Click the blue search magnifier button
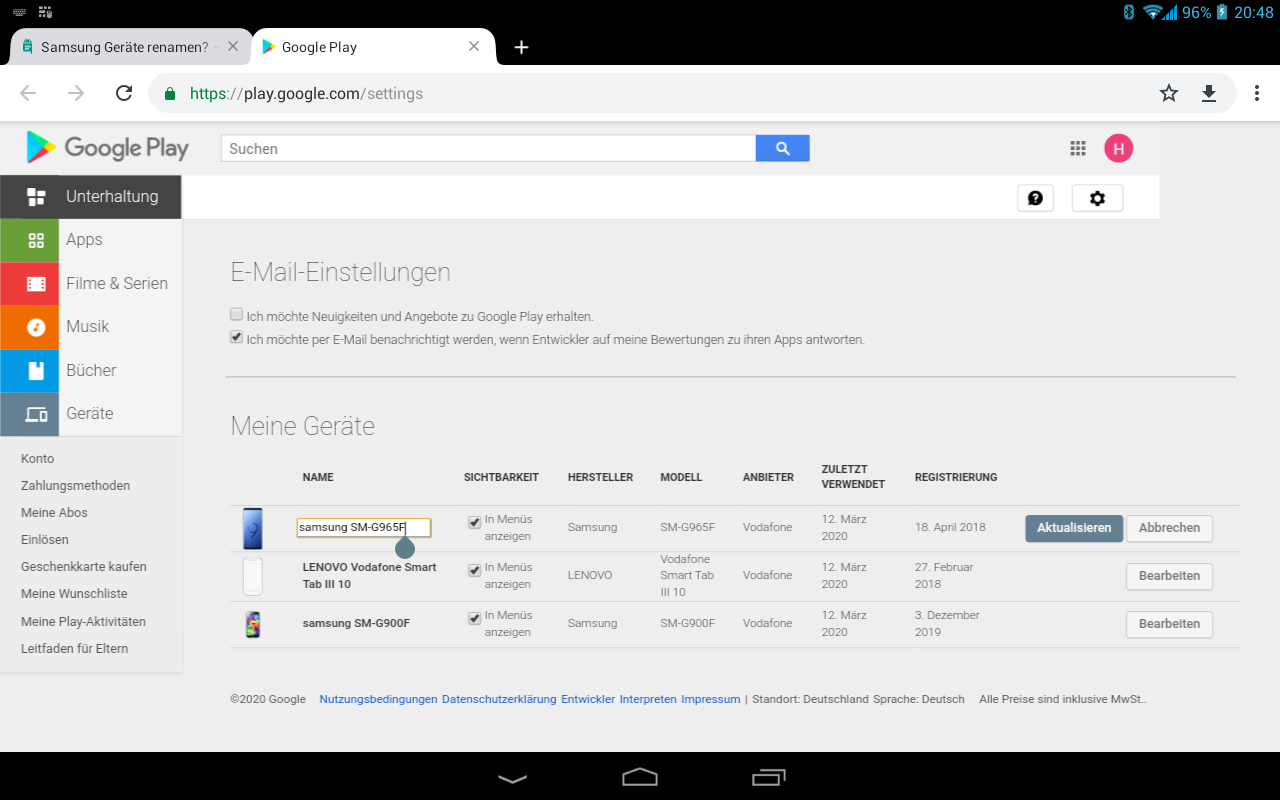The height and width of the screenshot is (800, 1280). coord(783,148)
